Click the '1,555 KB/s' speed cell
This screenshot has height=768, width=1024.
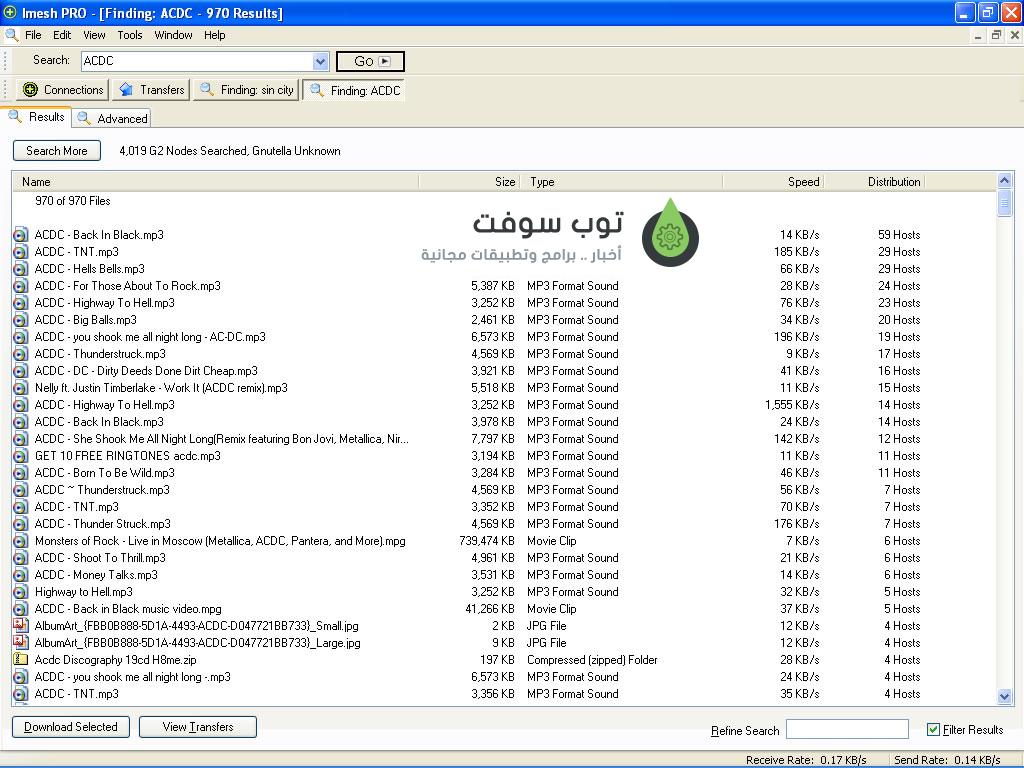792,405
